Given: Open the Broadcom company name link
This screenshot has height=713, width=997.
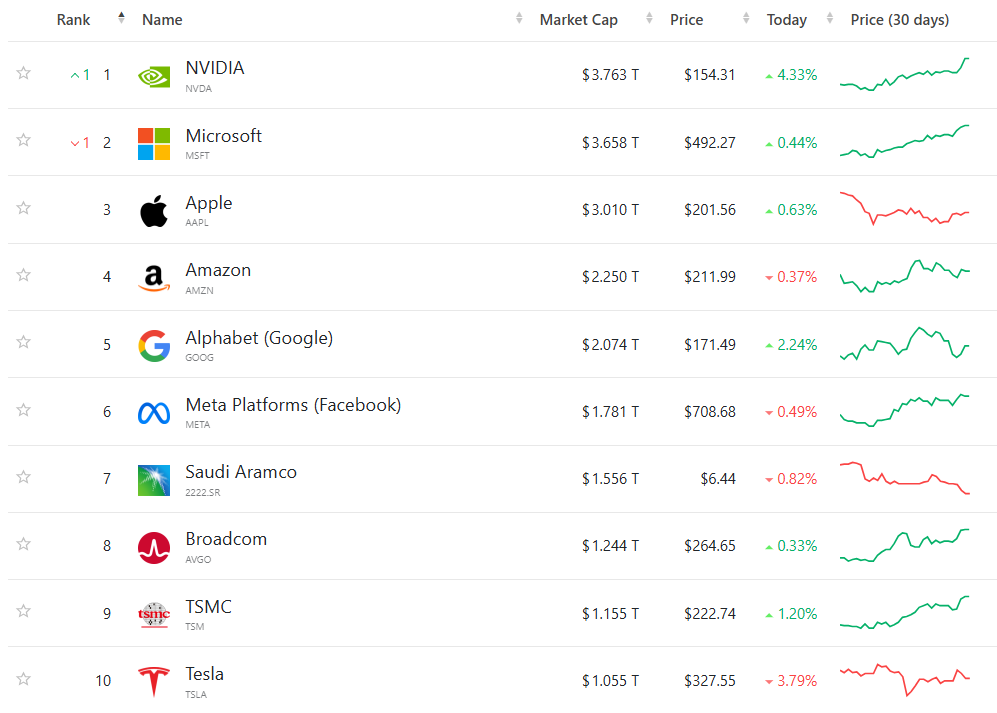Looking at the screenshot, I should point(226,539).
